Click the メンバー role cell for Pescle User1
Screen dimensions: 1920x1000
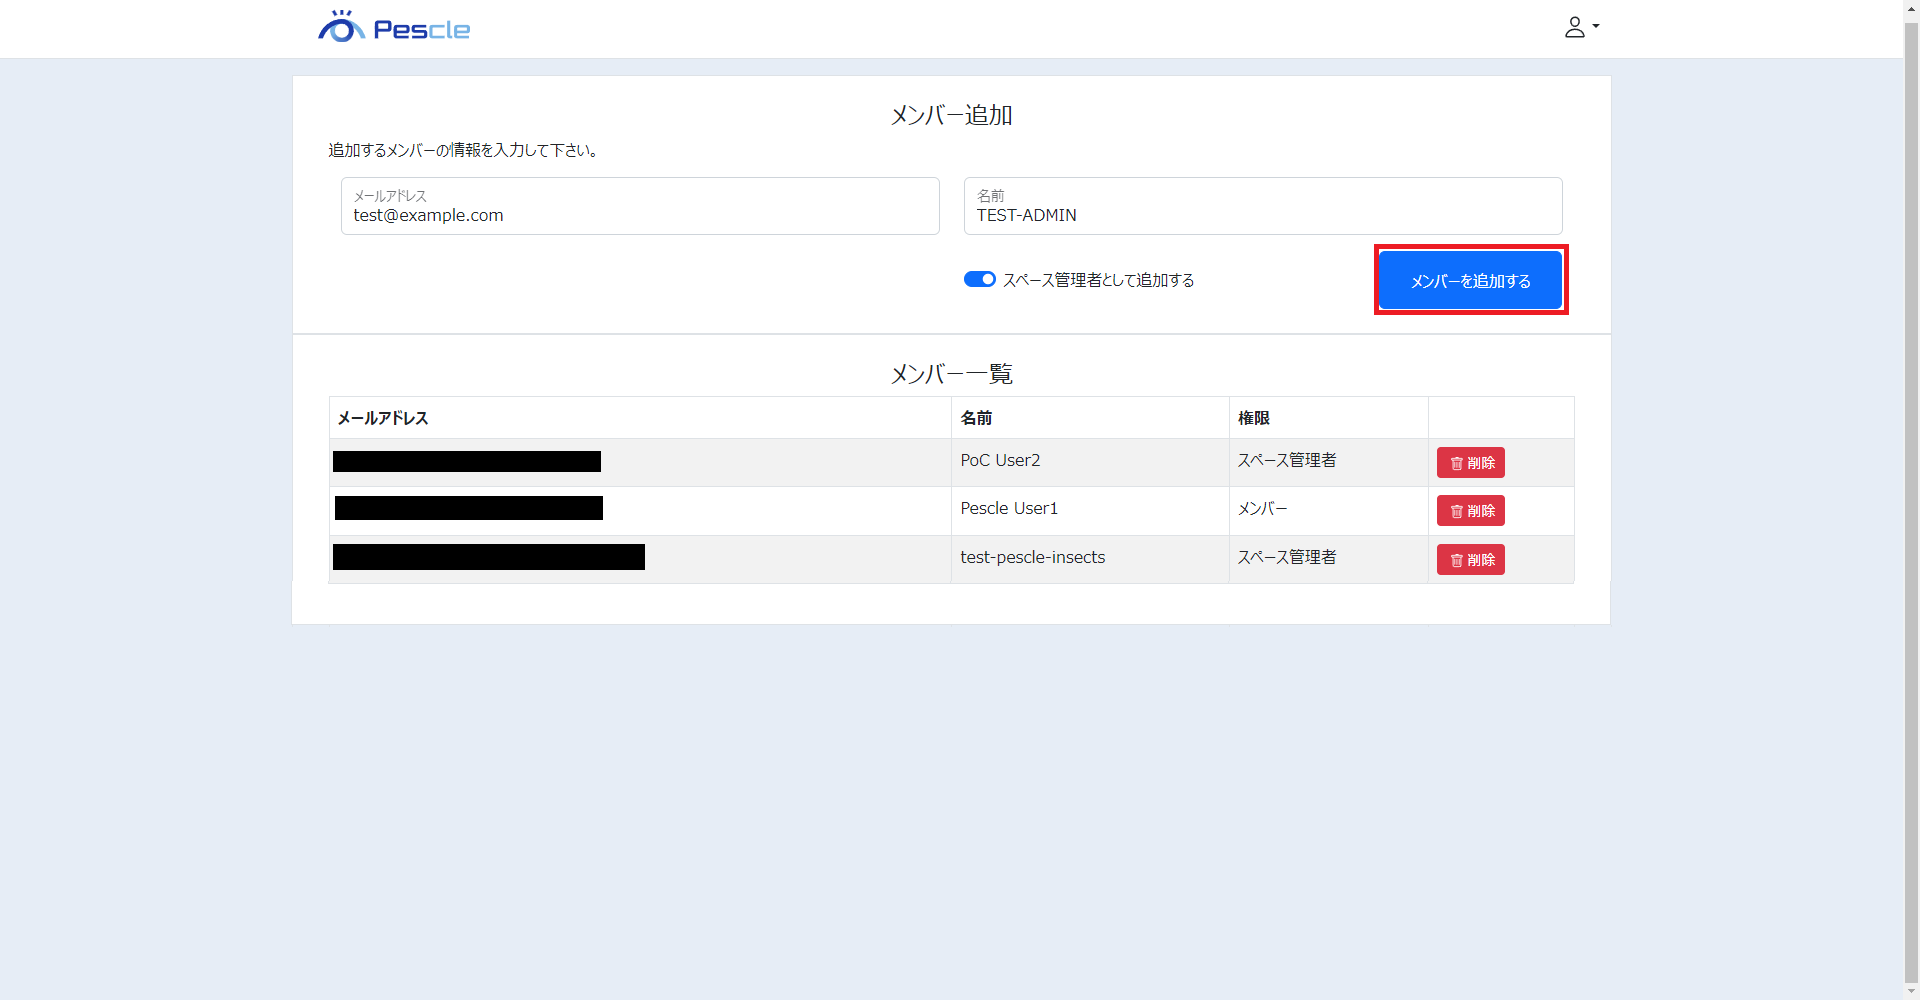1262,508
